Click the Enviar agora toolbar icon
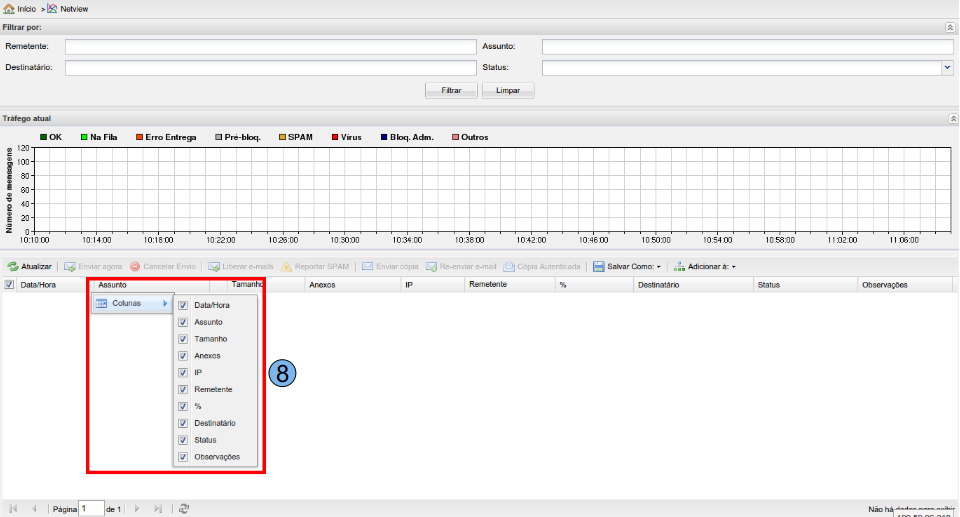This screenshot has width=960, height=517. click(69, 267)
